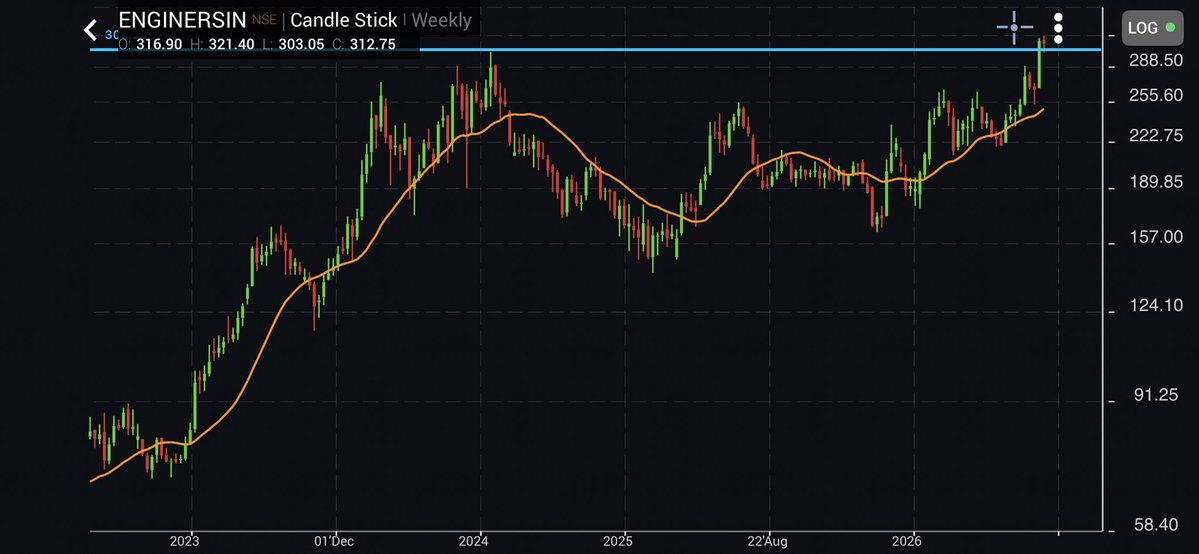This screenshot has width=1199, height=554.
Task: Click the open price value 316.90
Action: coord(159,44)
